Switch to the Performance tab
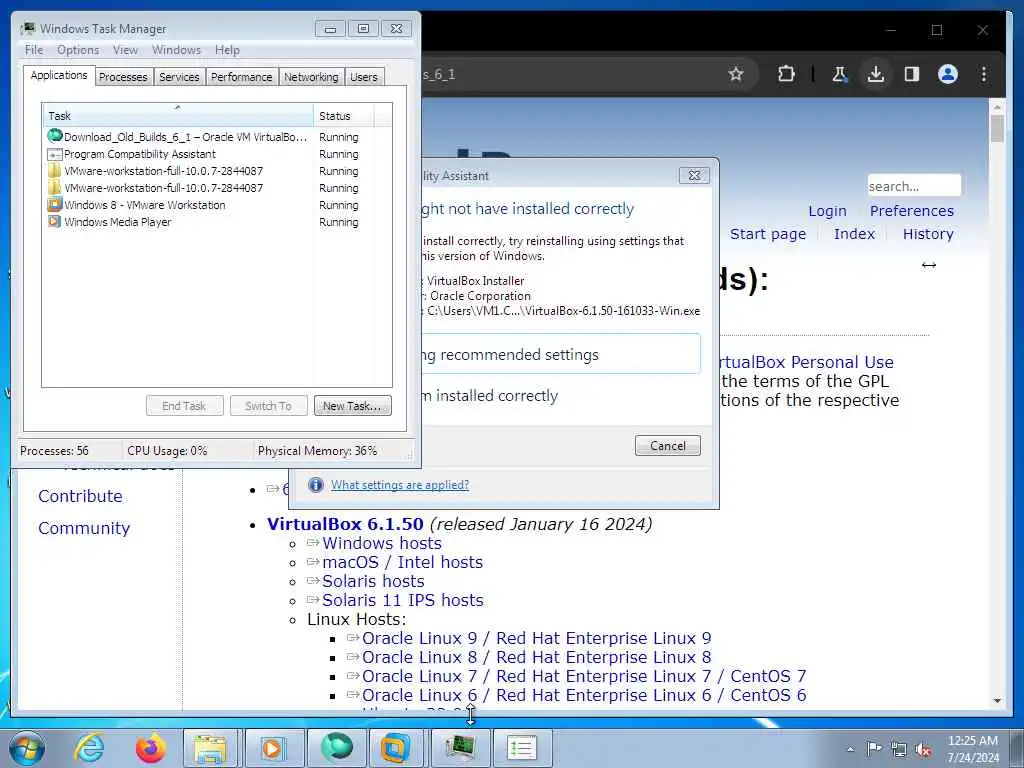This screenshot has width=1024, height=768. coord(242,77)
